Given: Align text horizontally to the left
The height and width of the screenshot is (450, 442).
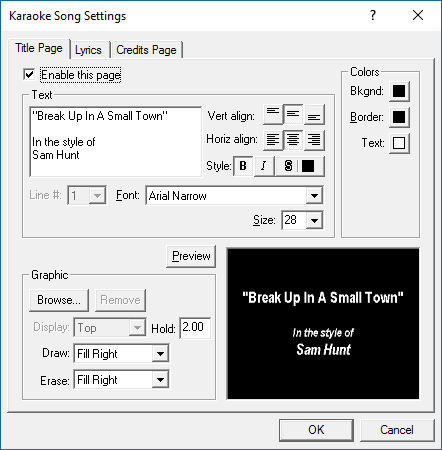Looking at the screenshot, I should [273, 140].
